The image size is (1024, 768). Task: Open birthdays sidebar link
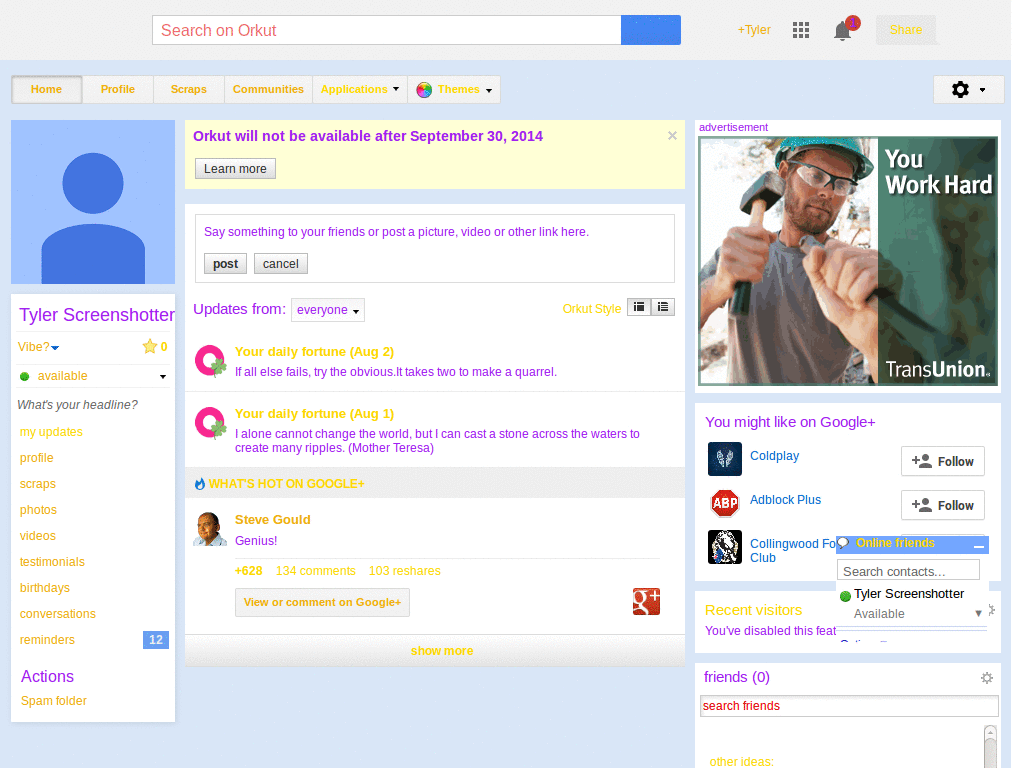(x=44, y=588)
